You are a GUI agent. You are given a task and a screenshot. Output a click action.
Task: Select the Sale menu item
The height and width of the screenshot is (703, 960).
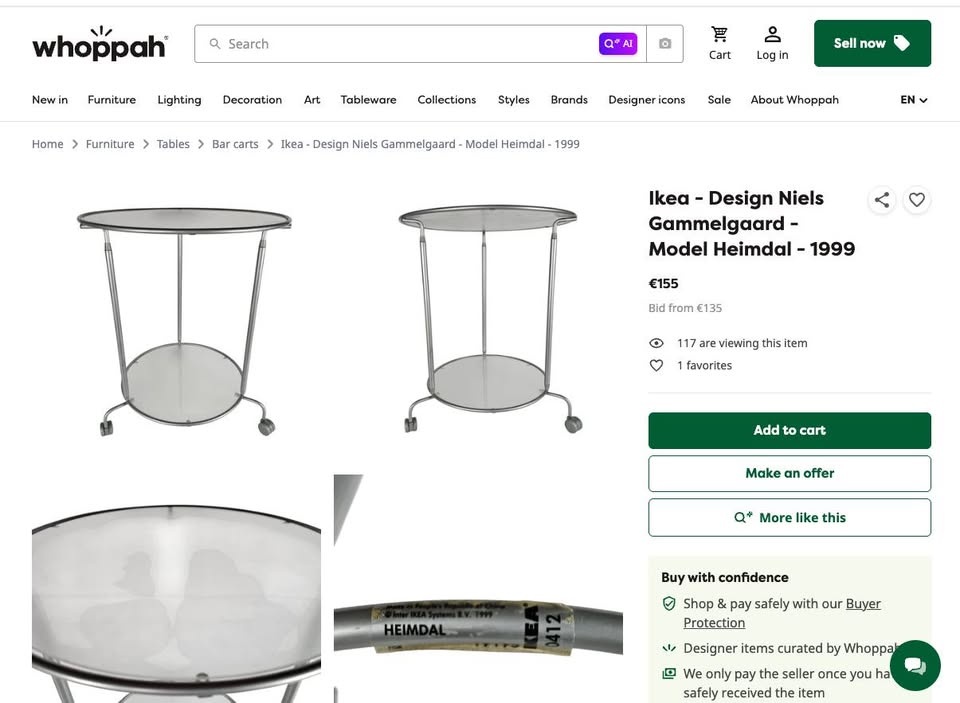[719, 99]
